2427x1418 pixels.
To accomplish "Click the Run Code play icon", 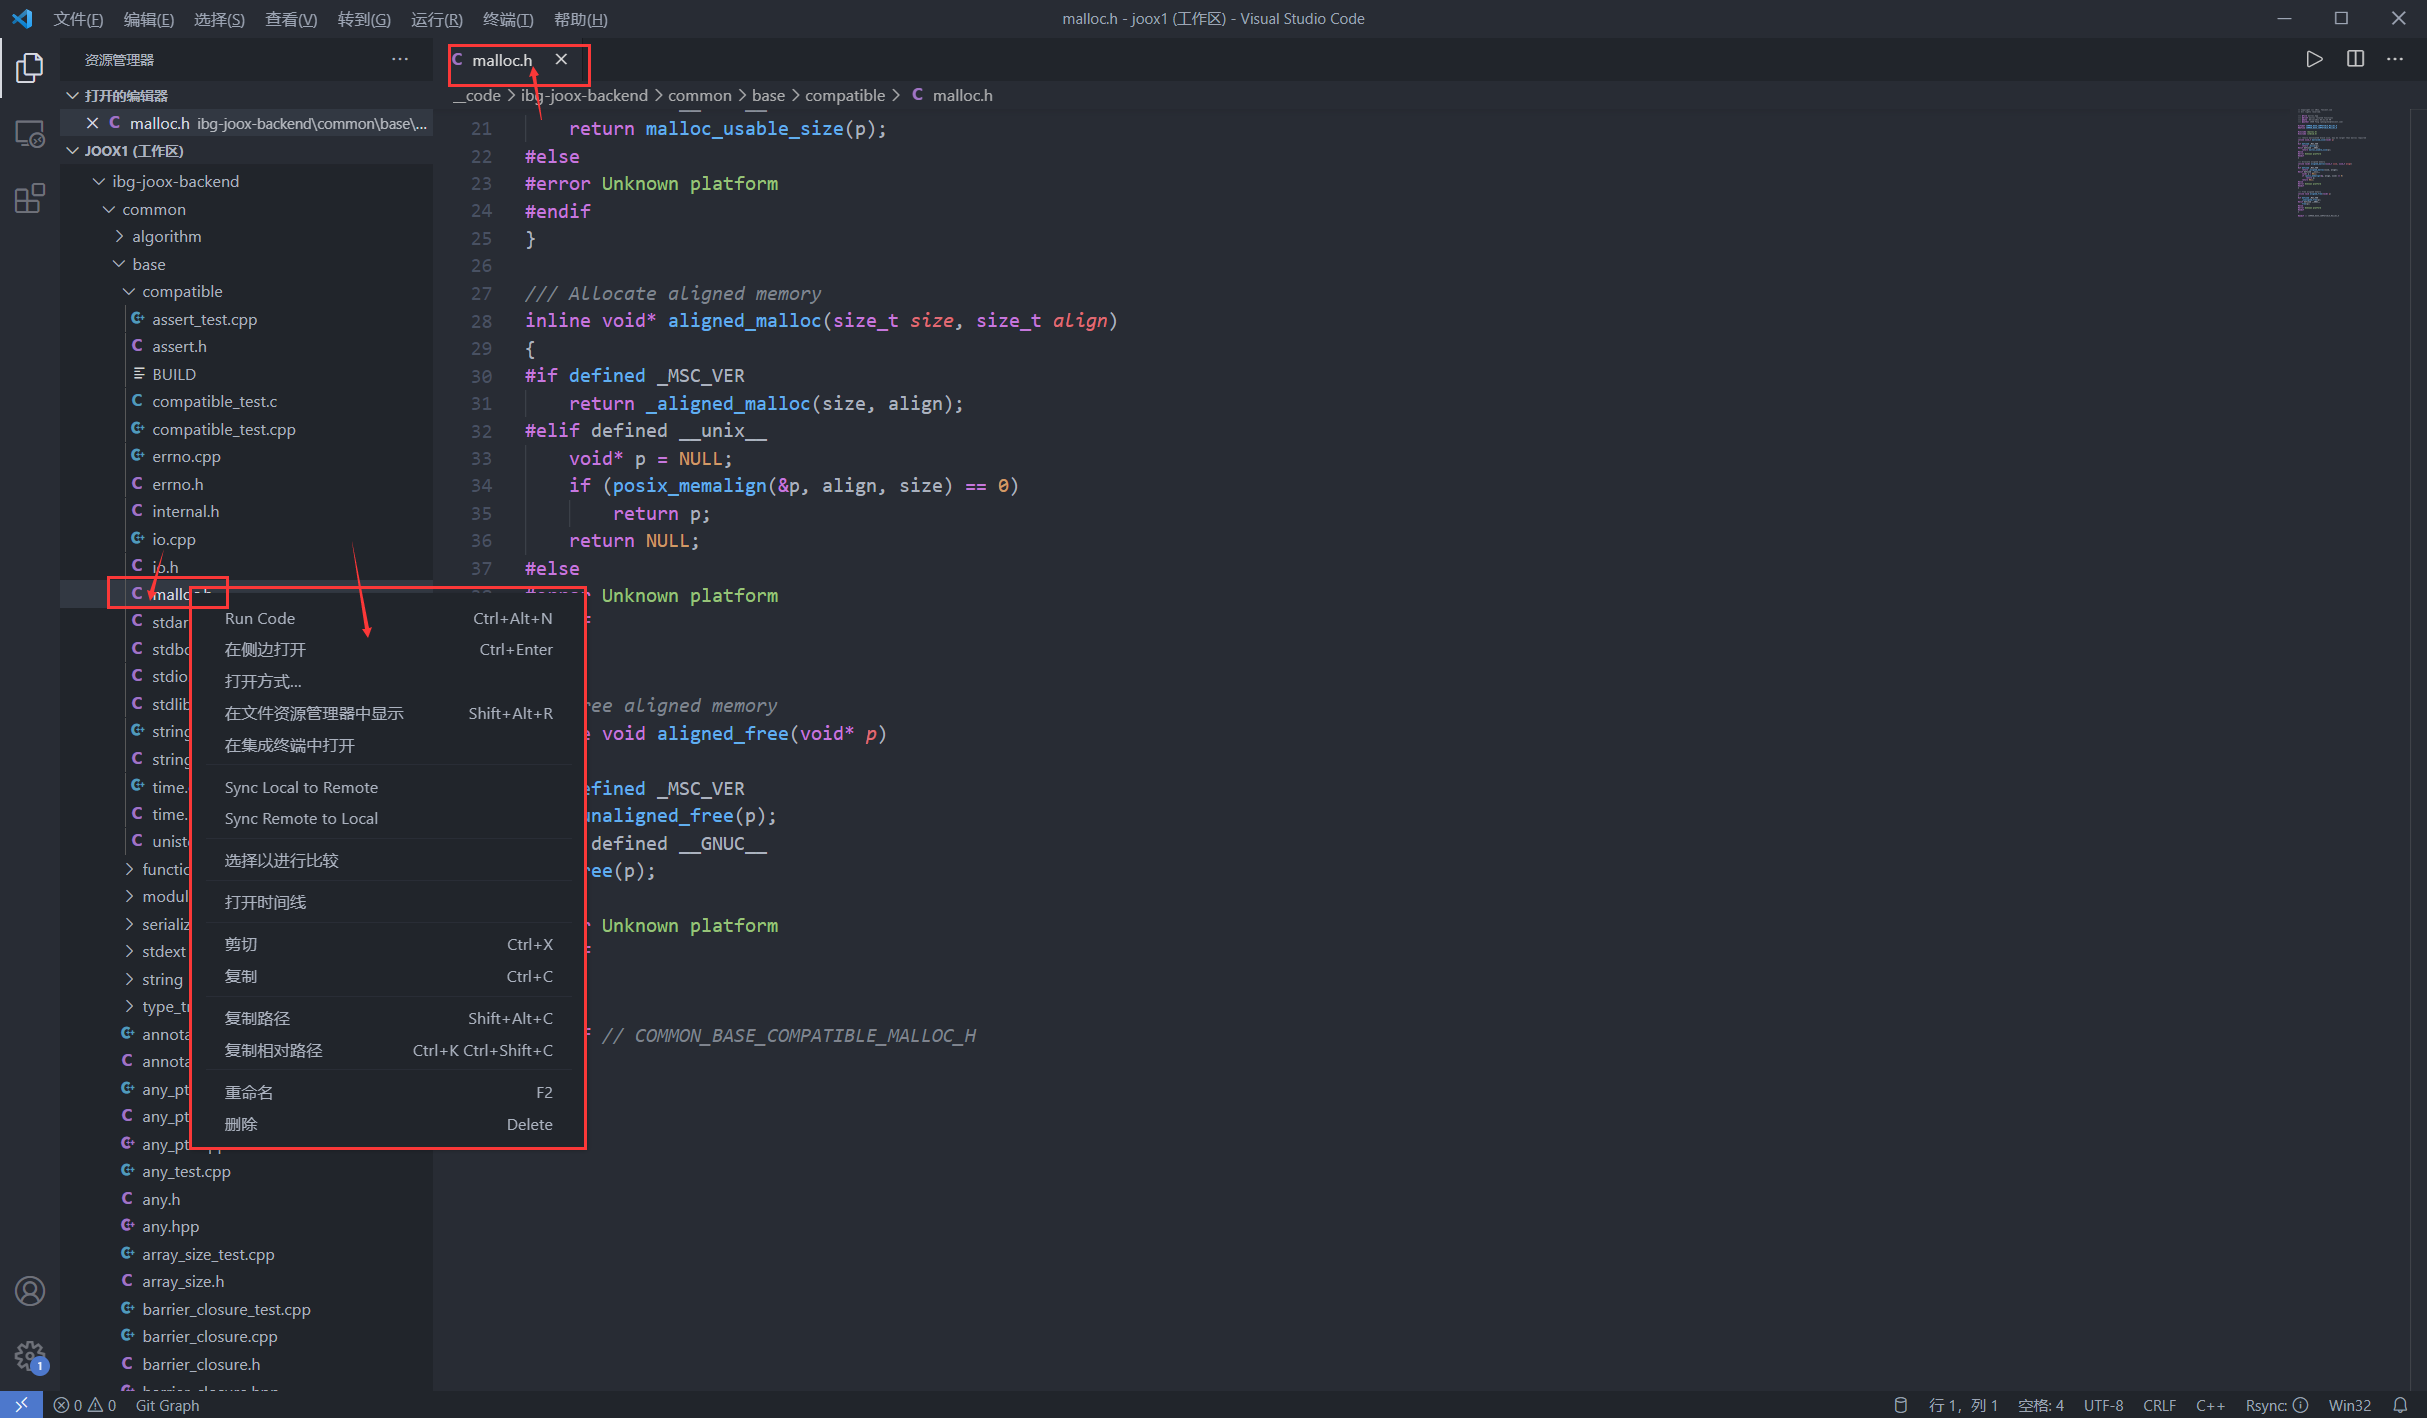I will point(2314,59).
